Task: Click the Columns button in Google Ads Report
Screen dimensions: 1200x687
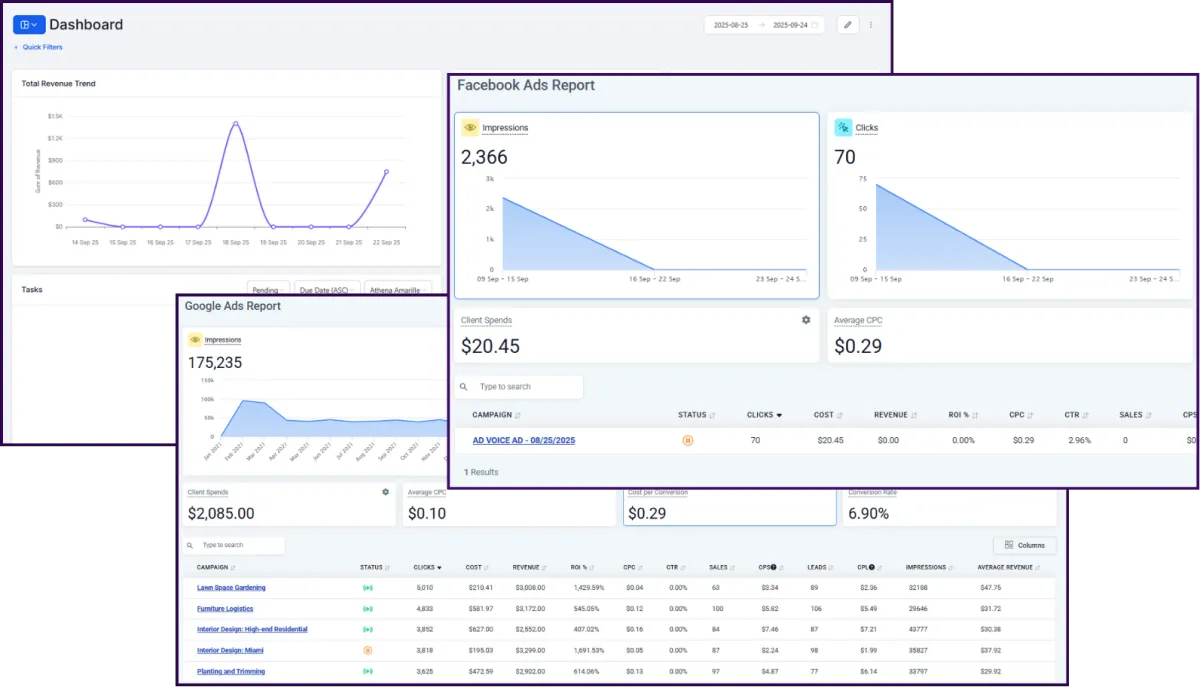Action: [1025, 545]
